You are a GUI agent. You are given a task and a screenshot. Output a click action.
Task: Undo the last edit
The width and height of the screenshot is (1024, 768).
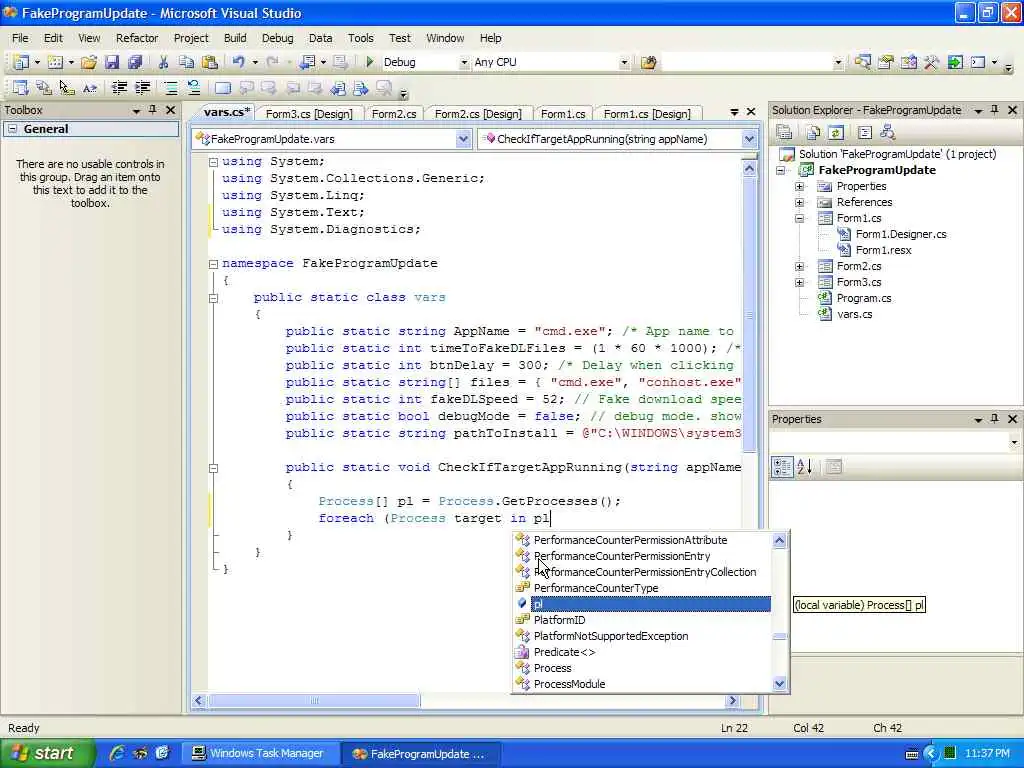(x=238, y=62)
